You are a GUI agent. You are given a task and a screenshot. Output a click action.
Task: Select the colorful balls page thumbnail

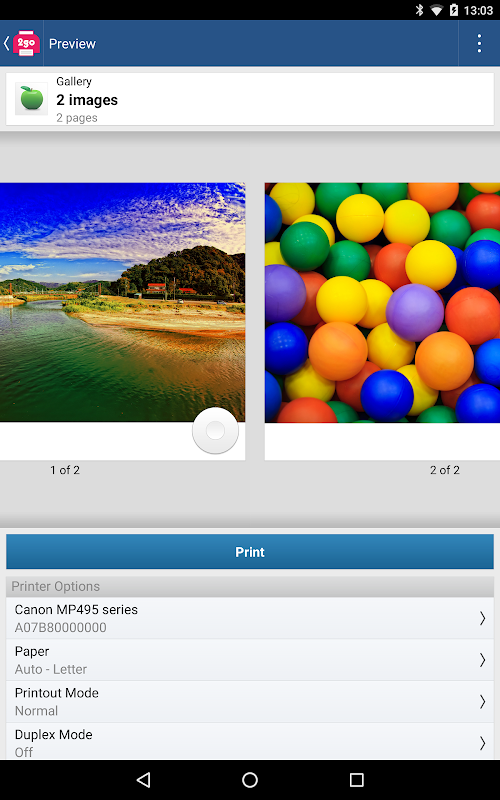coord(382,321)
